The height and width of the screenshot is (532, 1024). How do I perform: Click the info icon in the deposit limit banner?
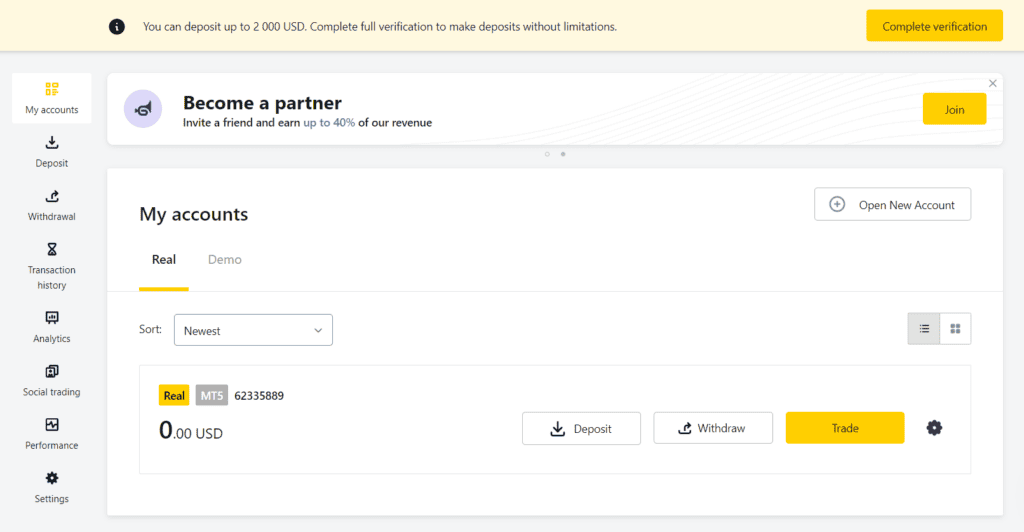pyautogui.click(x=117, y=27)
